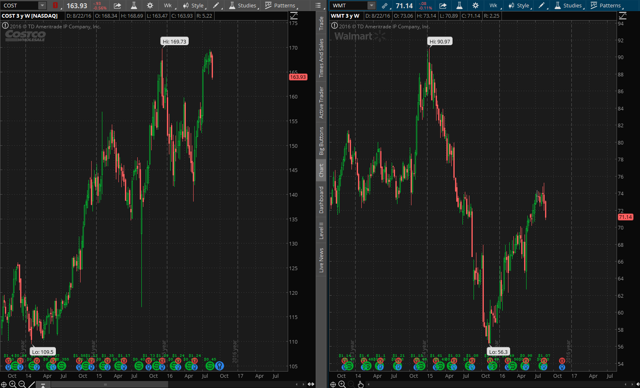
Task: Open the Trade sidebar tab
Action: 321,23
